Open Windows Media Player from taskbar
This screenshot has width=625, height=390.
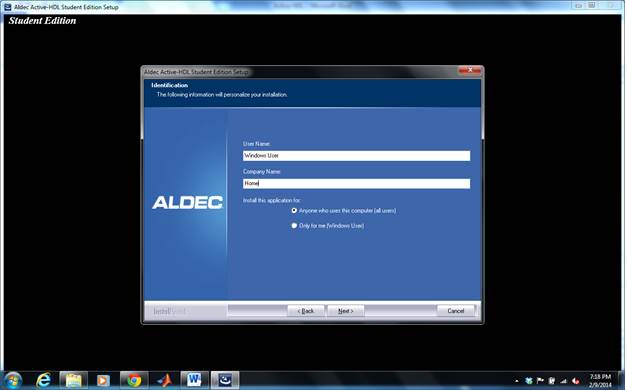tap(103, 380)
